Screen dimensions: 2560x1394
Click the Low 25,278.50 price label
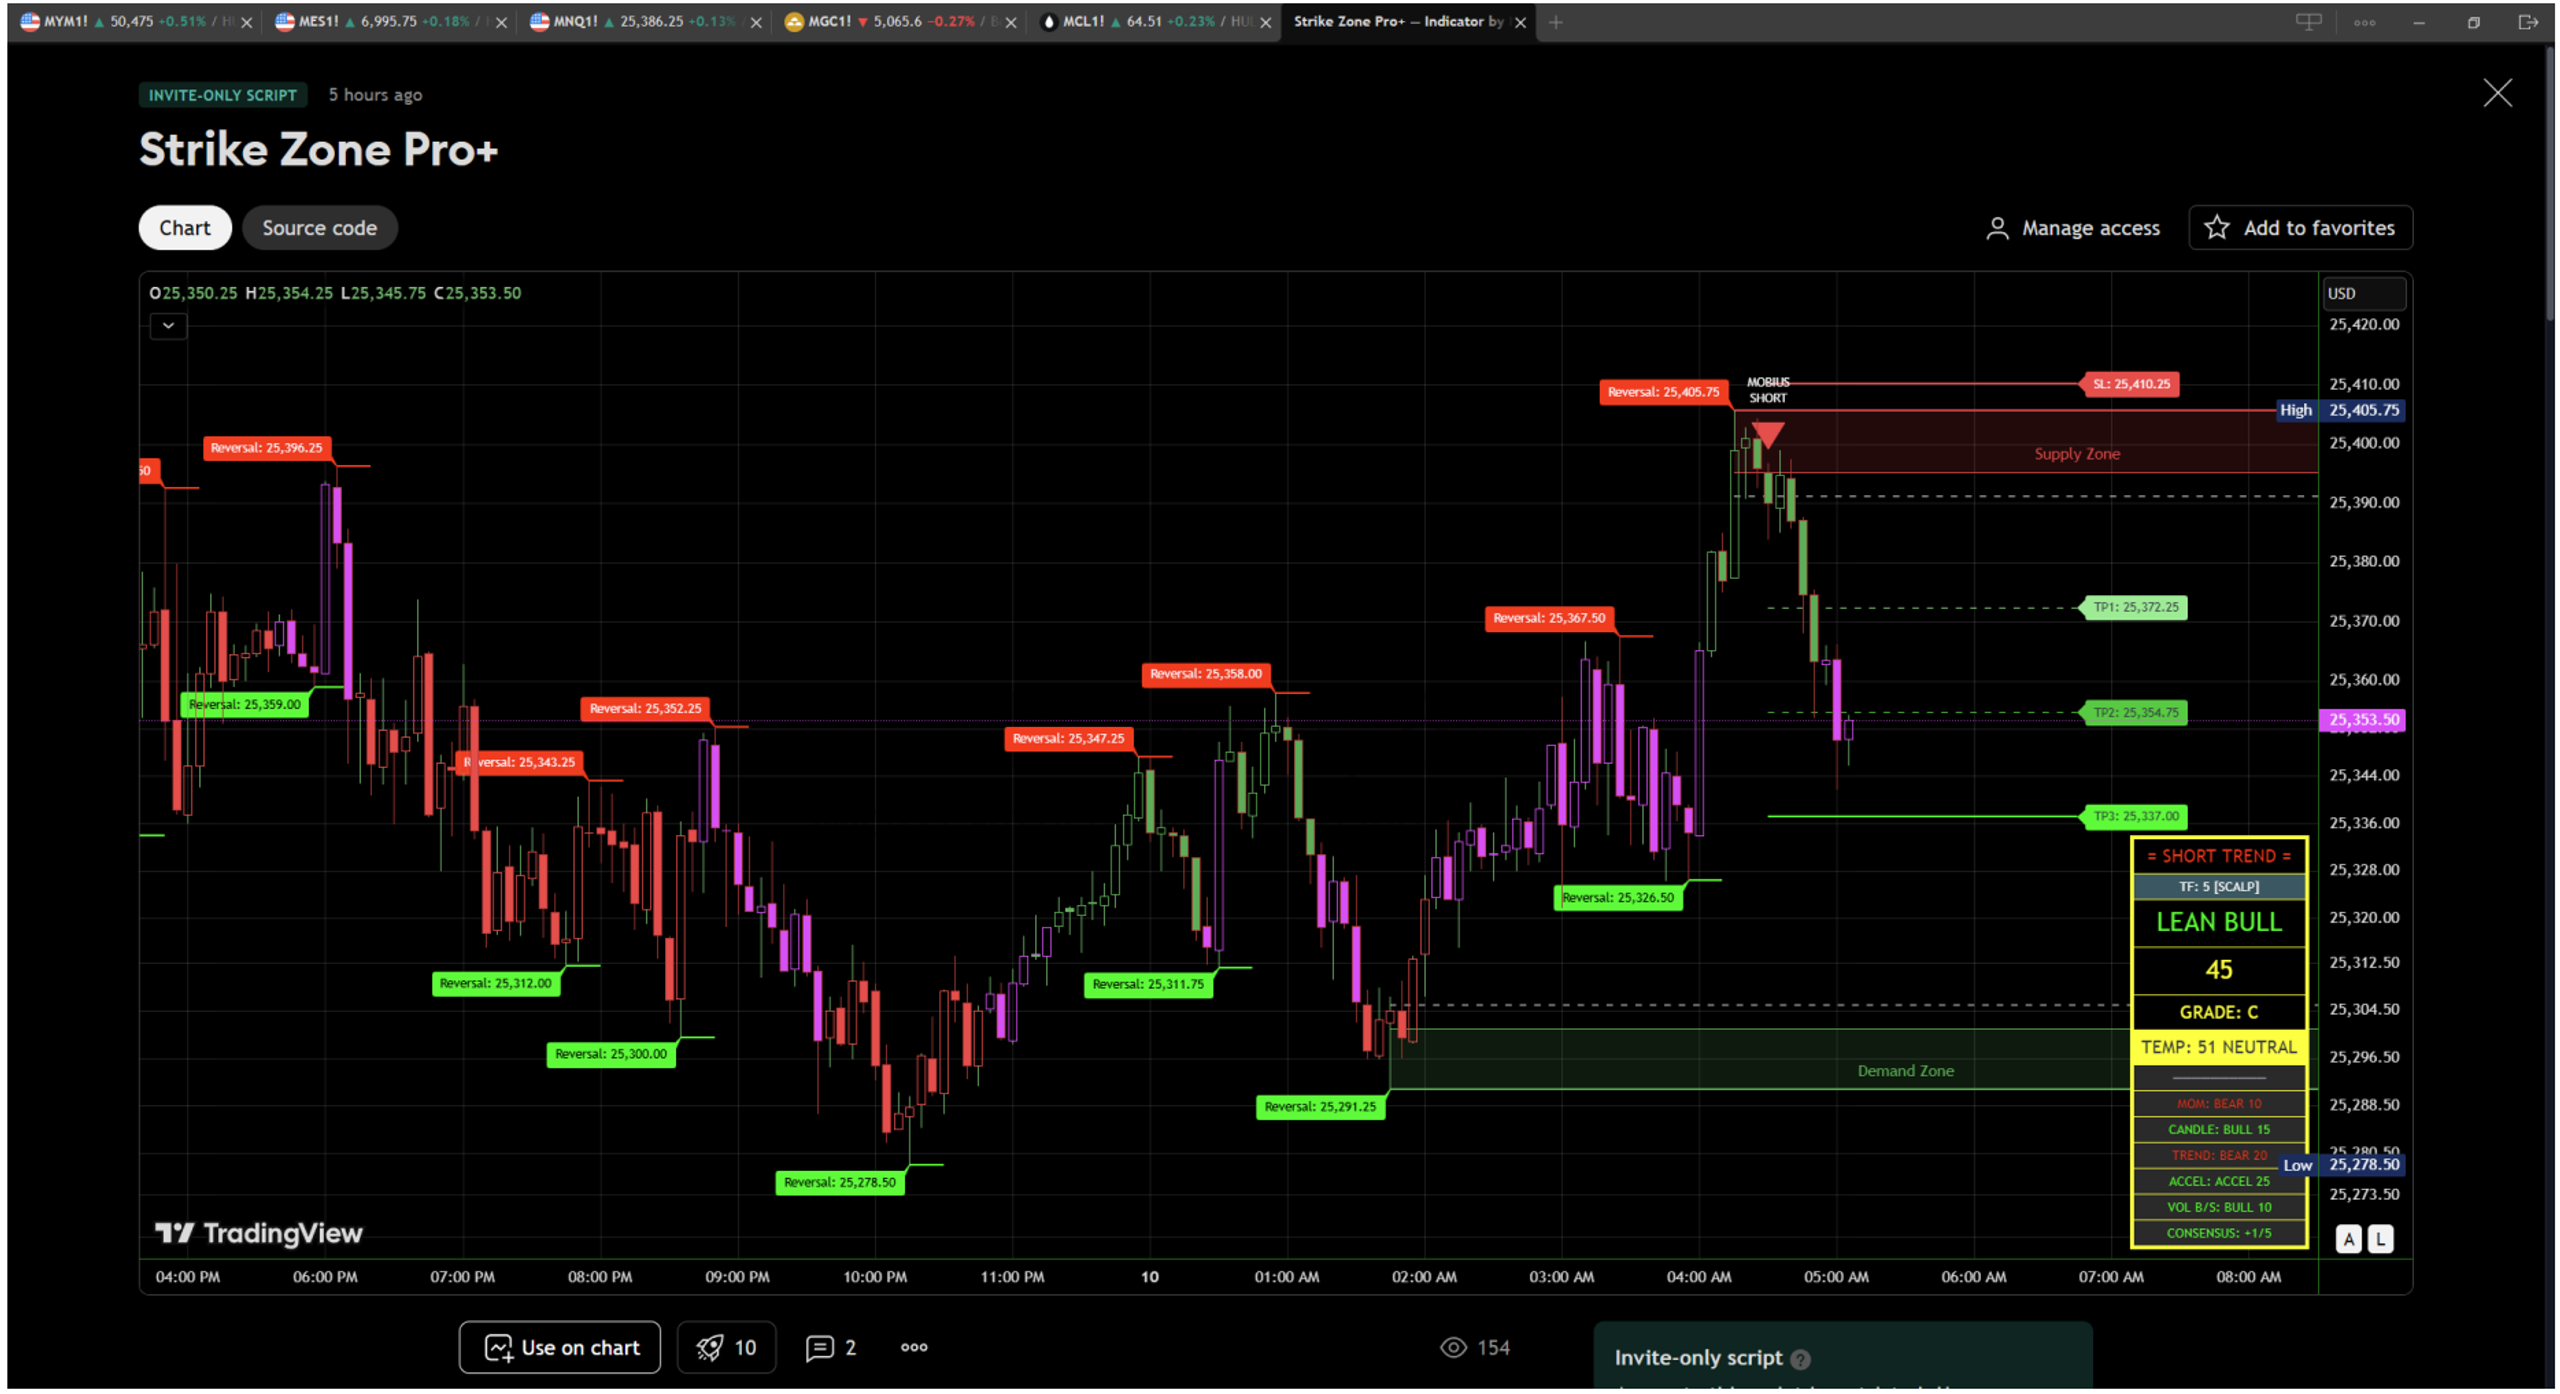coord(2341,1165)
